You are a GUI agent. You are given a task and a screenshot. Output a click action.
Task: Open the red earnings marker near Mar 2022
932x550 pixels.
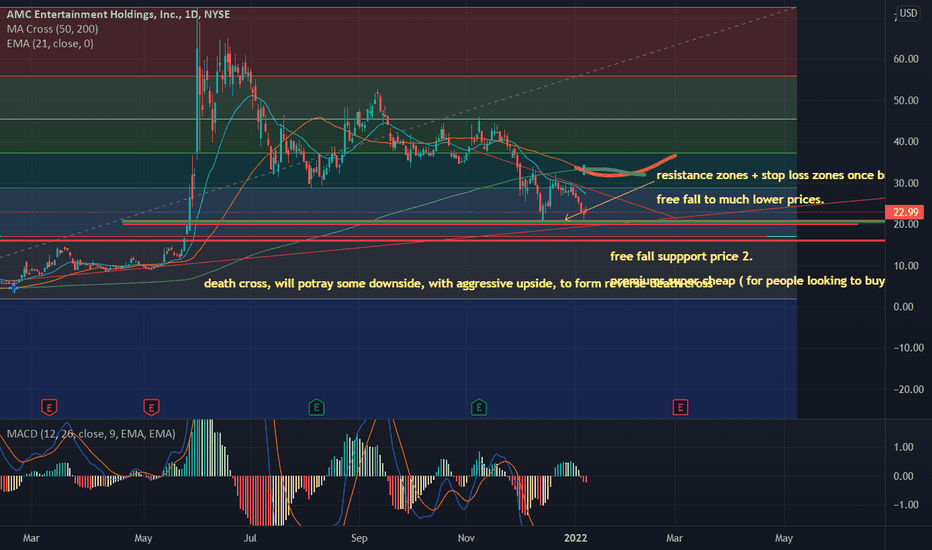tap(680, 407)
